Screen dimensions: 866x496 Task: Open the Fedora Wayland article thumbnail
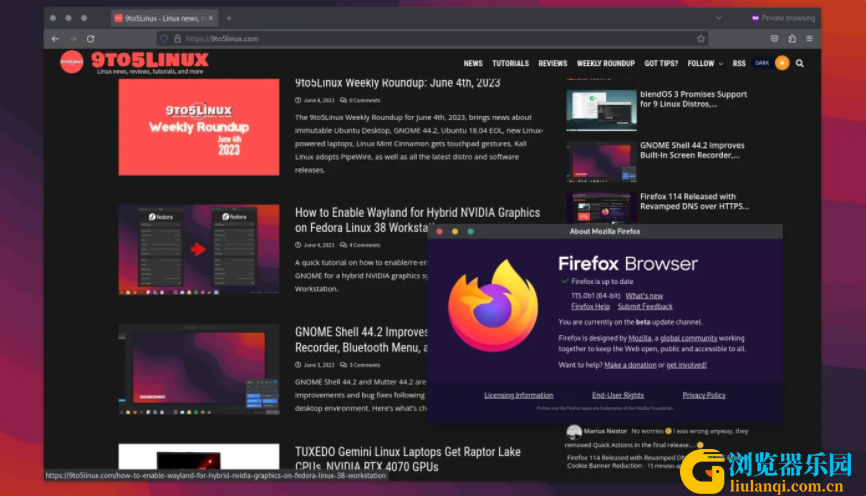(199, 250)
